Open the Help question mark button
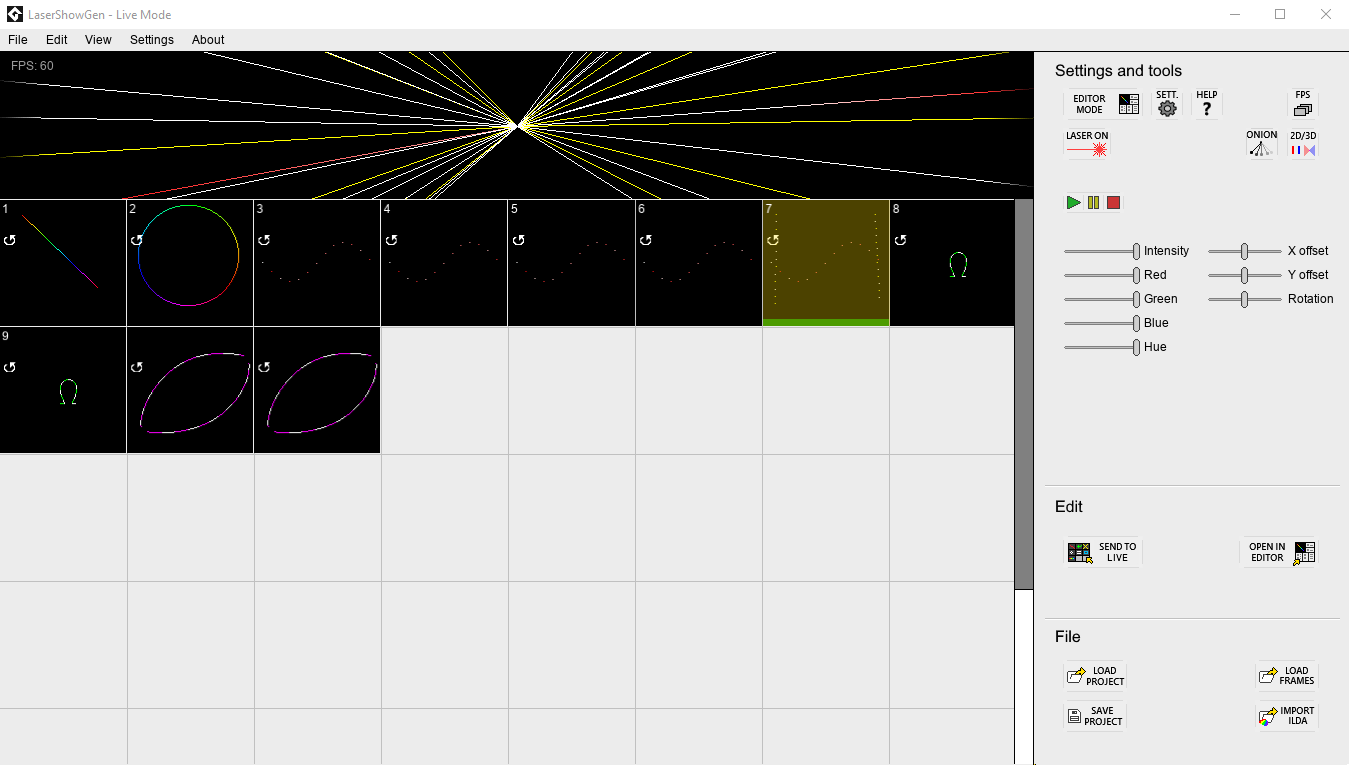This screenshot has height=765, width=1350. [x=1207, y=104]
